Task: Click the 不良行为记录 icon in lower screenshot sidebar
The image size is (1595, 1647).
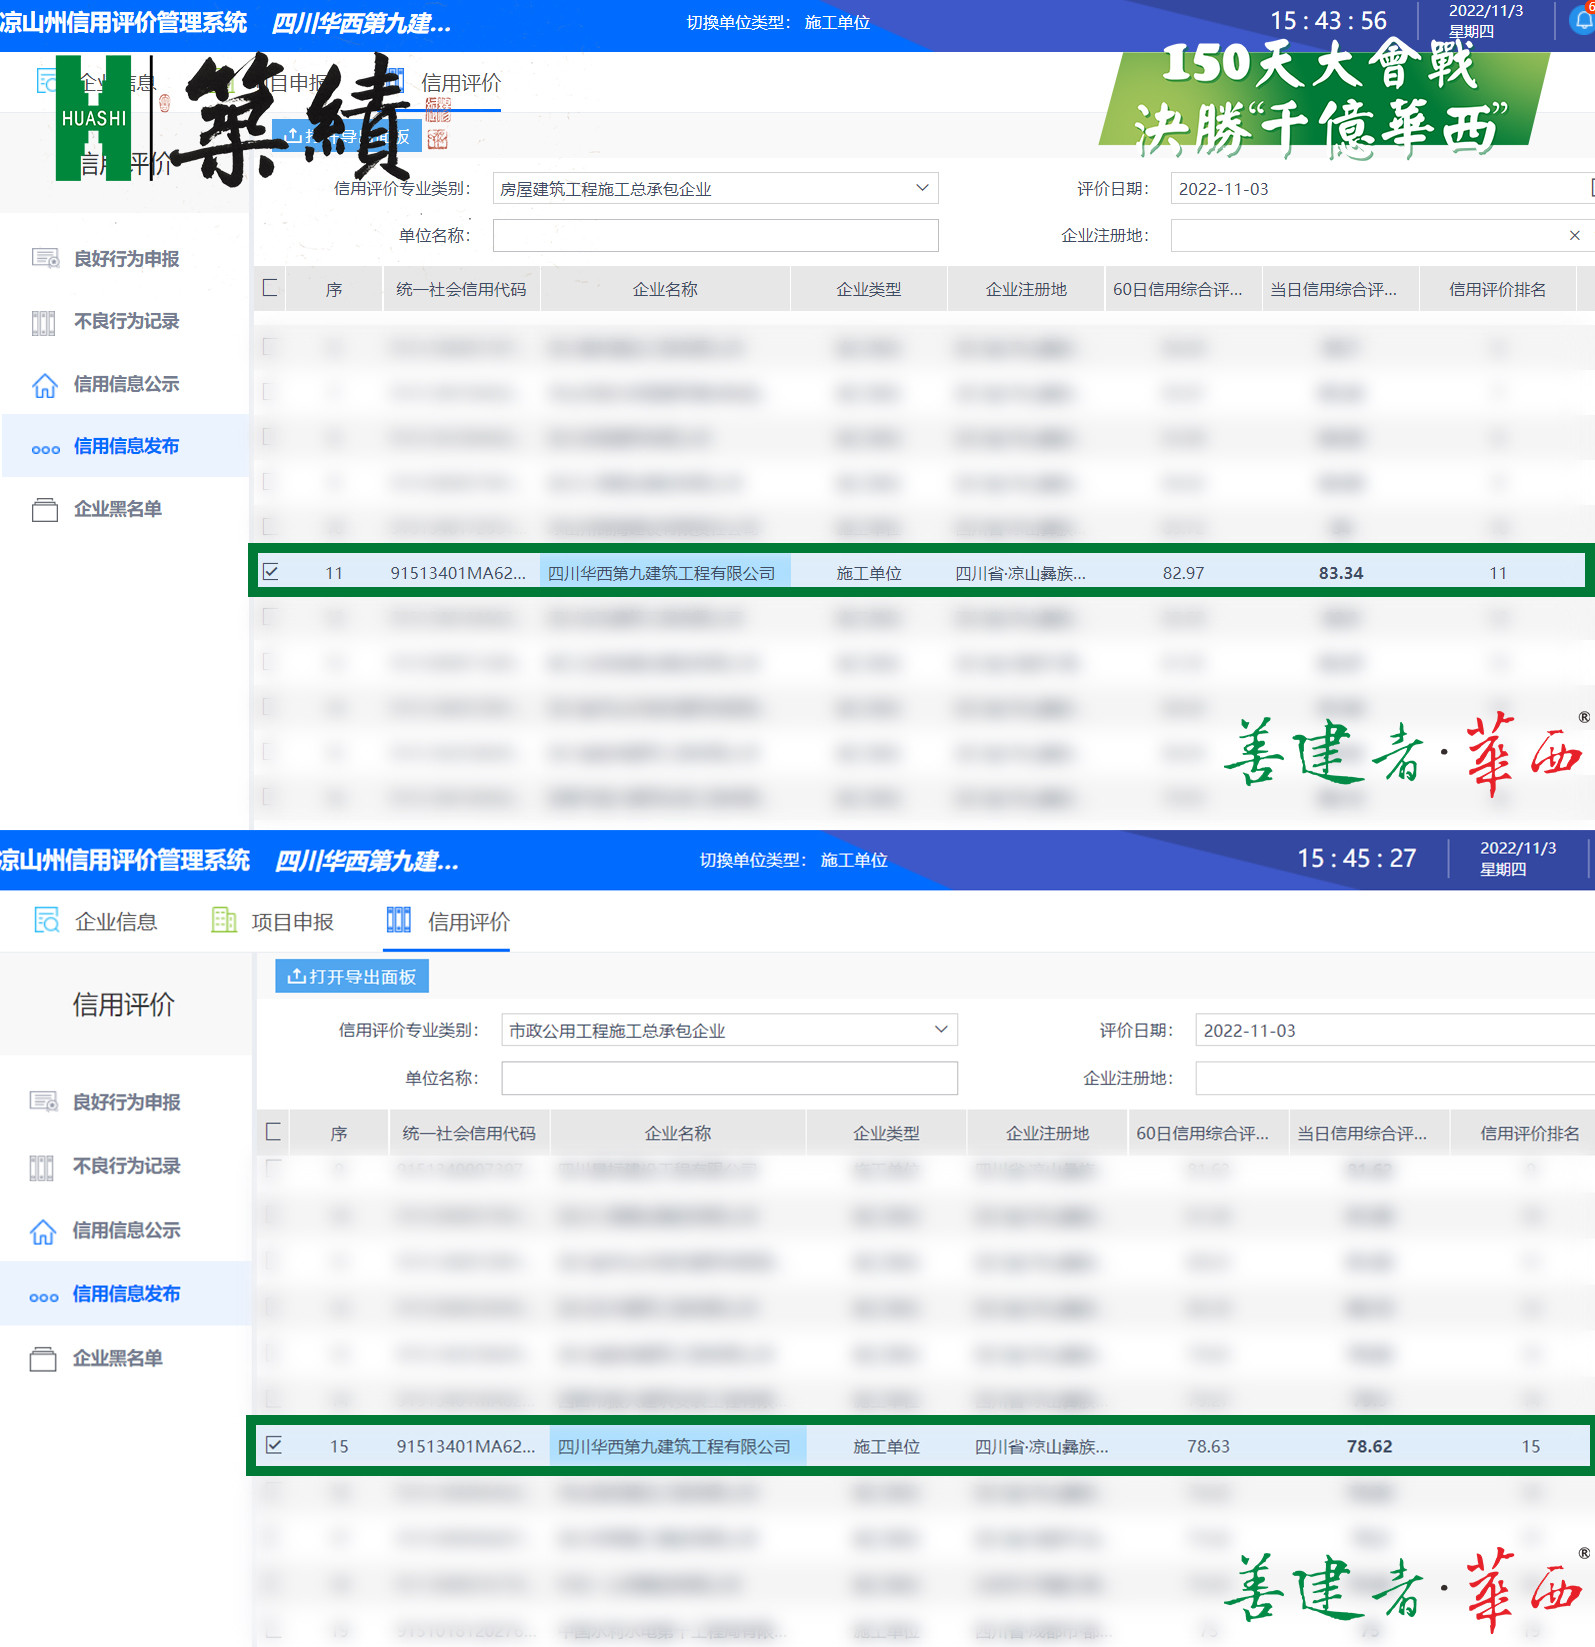Action: 41,1167
